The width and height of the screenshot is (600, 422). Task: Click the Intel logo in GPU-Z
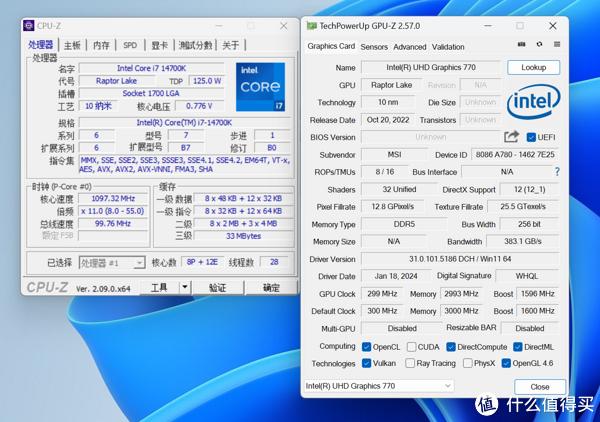[x=533, y=101]
